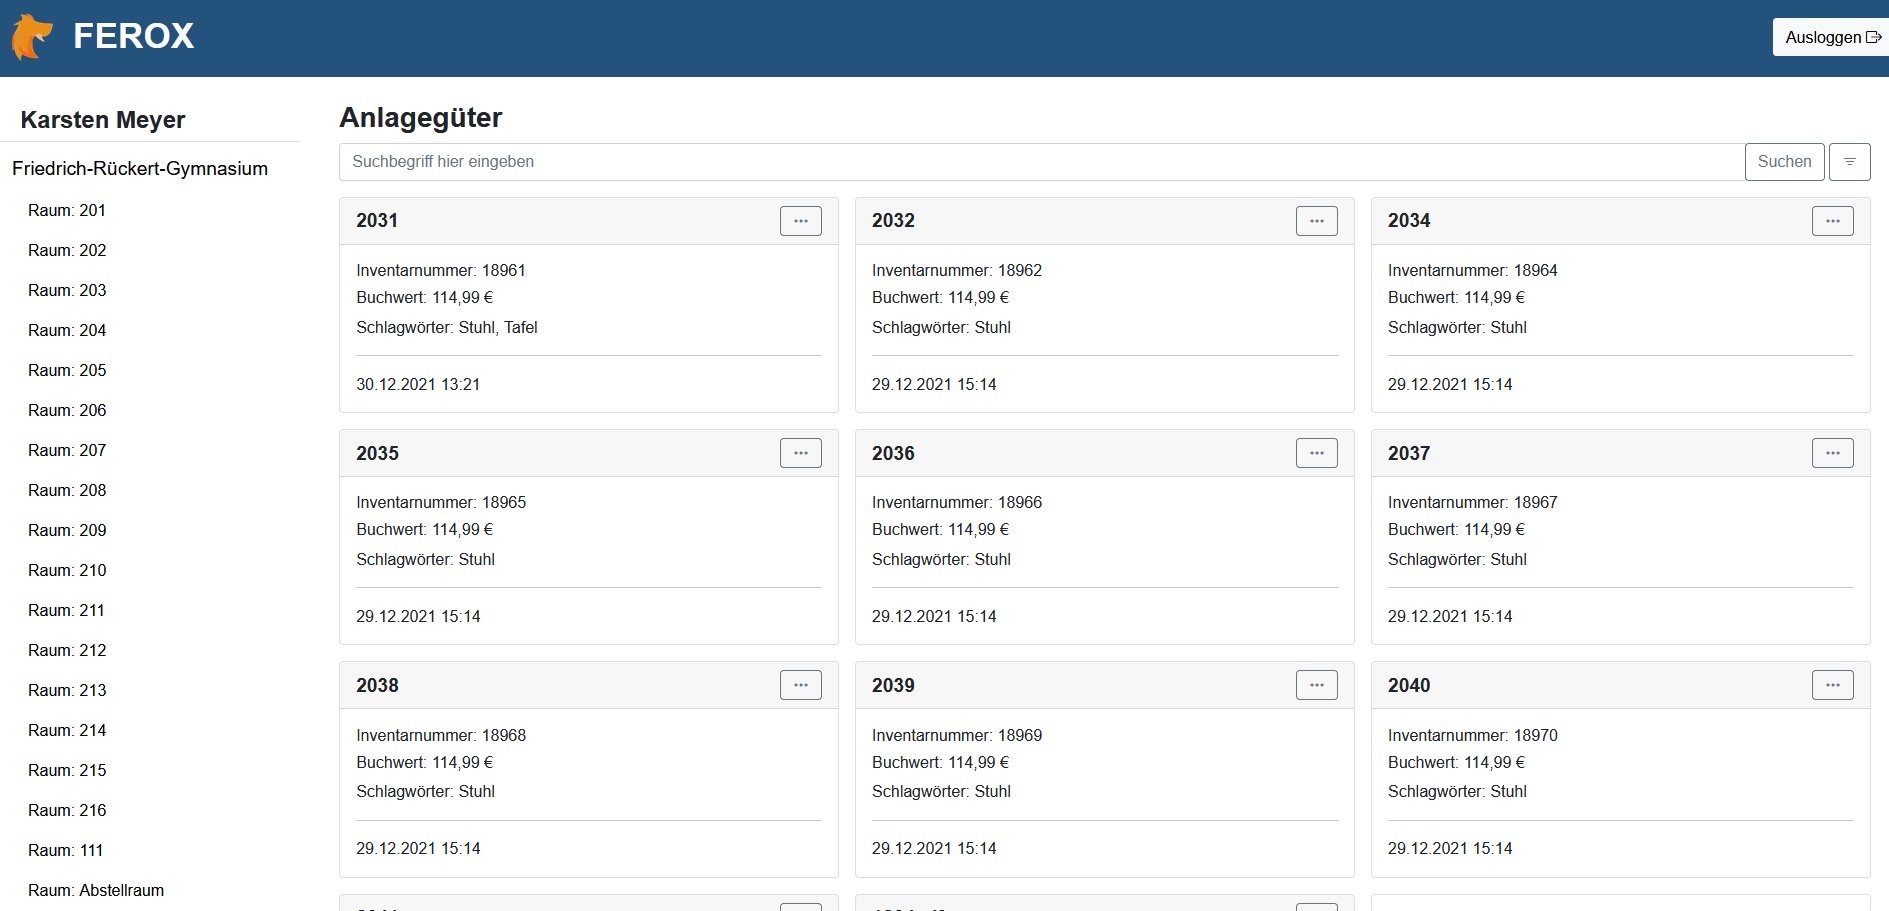Click the FEROX title text
Image resolution: width=1889 pixels, height=911 pixels.
tap(133, 36)
